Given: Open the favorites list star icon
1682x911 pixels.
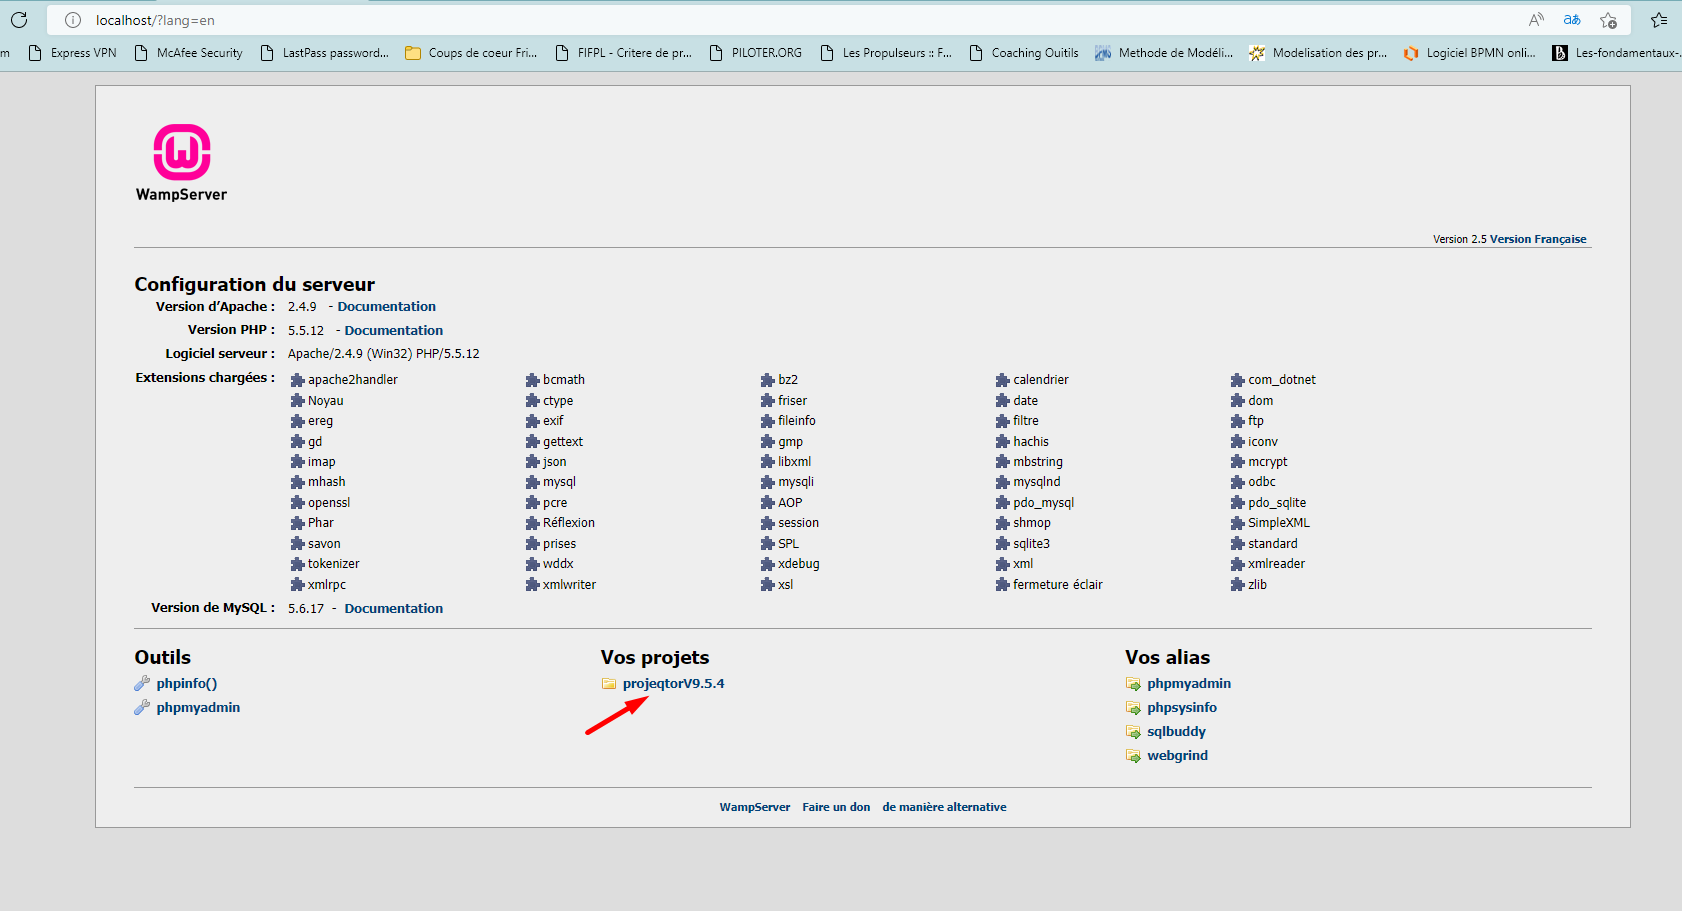Looking at the screenshot, I should tap(1659, 20).
